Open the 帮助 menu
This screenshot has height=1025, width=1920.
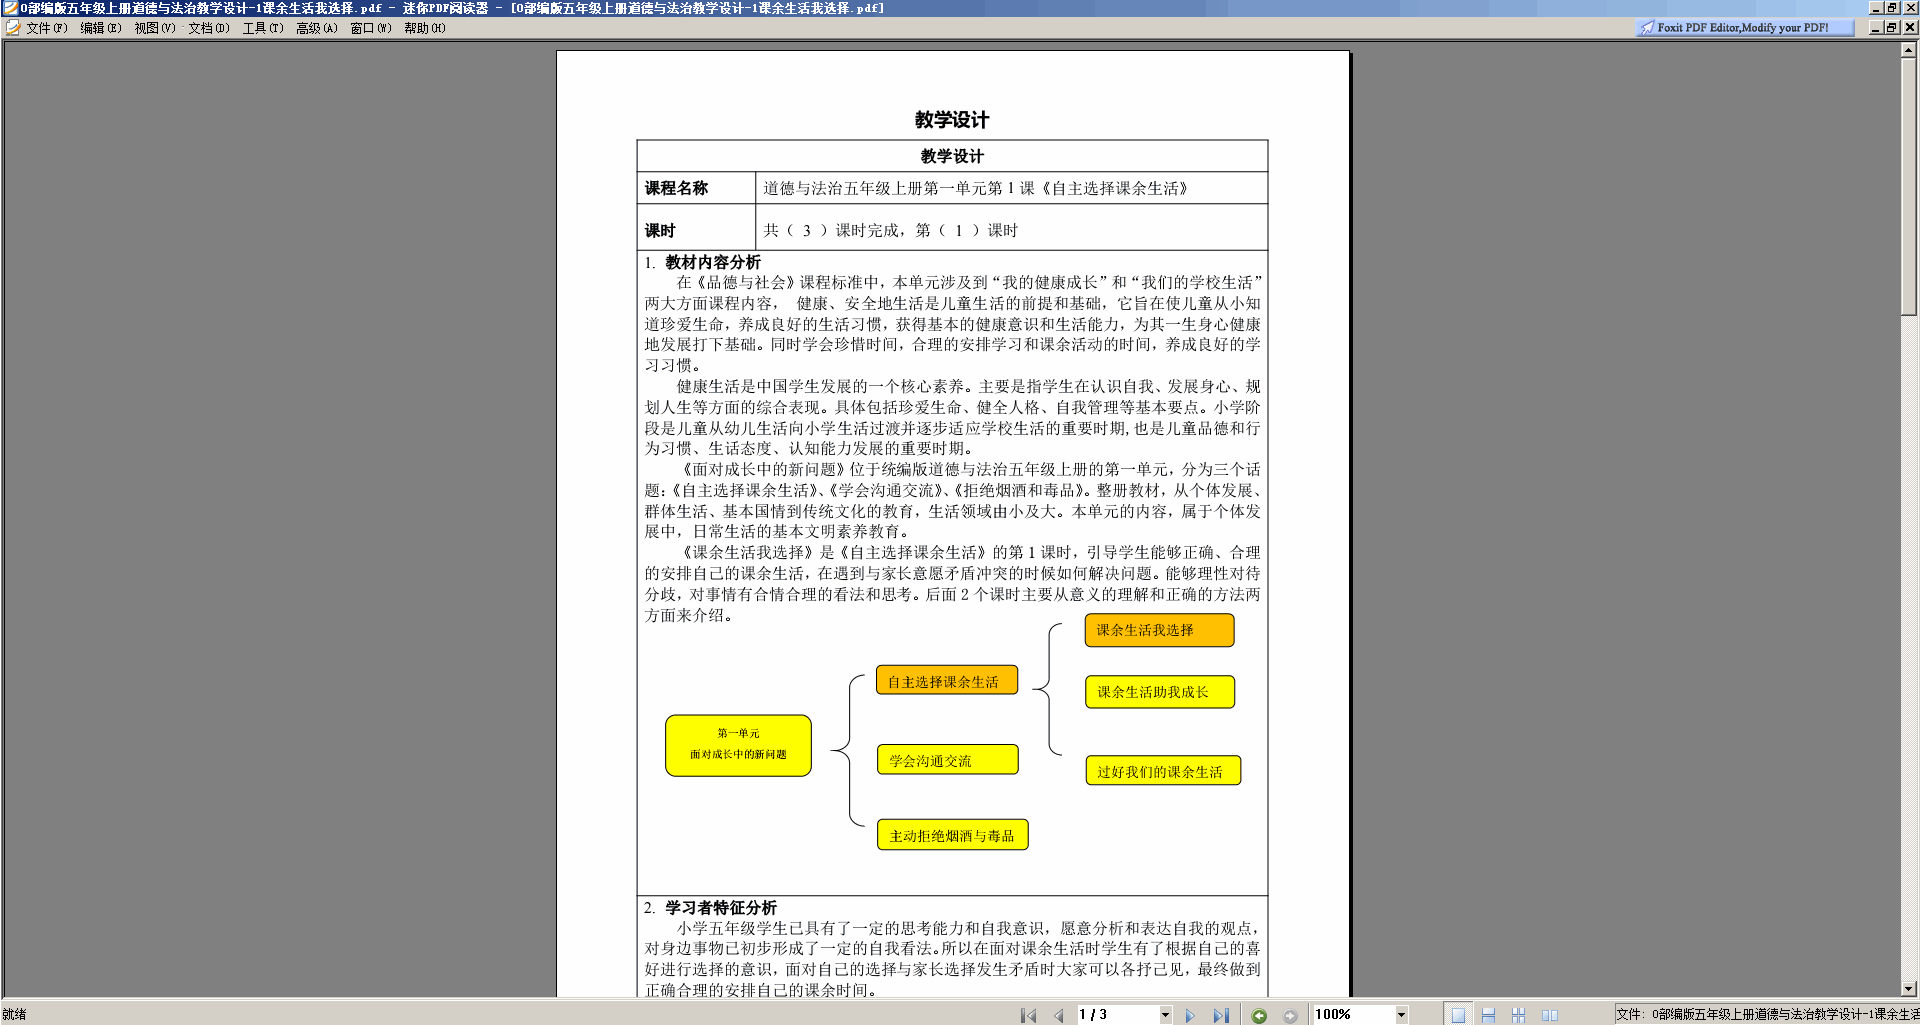tap(425, 28)
